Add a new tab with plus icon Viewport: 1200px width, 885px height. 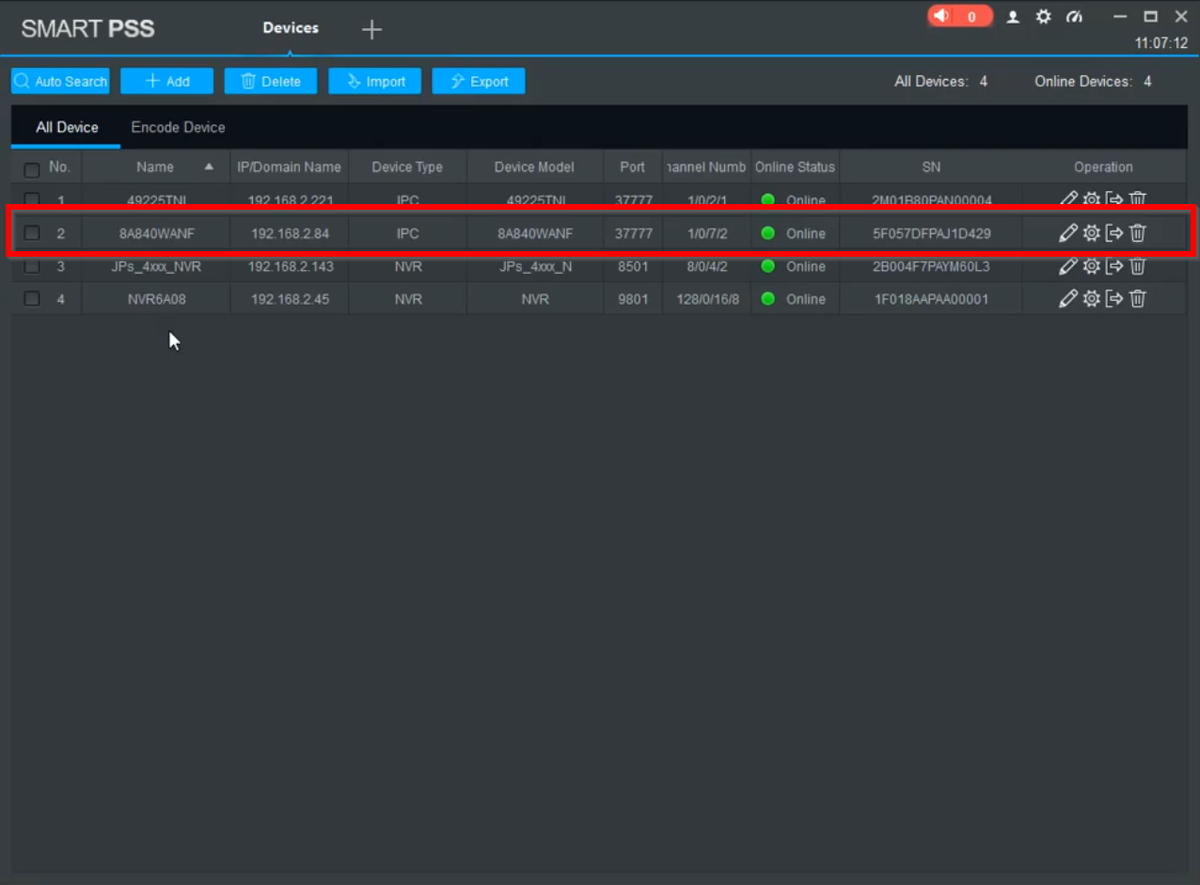click(372, 30)
